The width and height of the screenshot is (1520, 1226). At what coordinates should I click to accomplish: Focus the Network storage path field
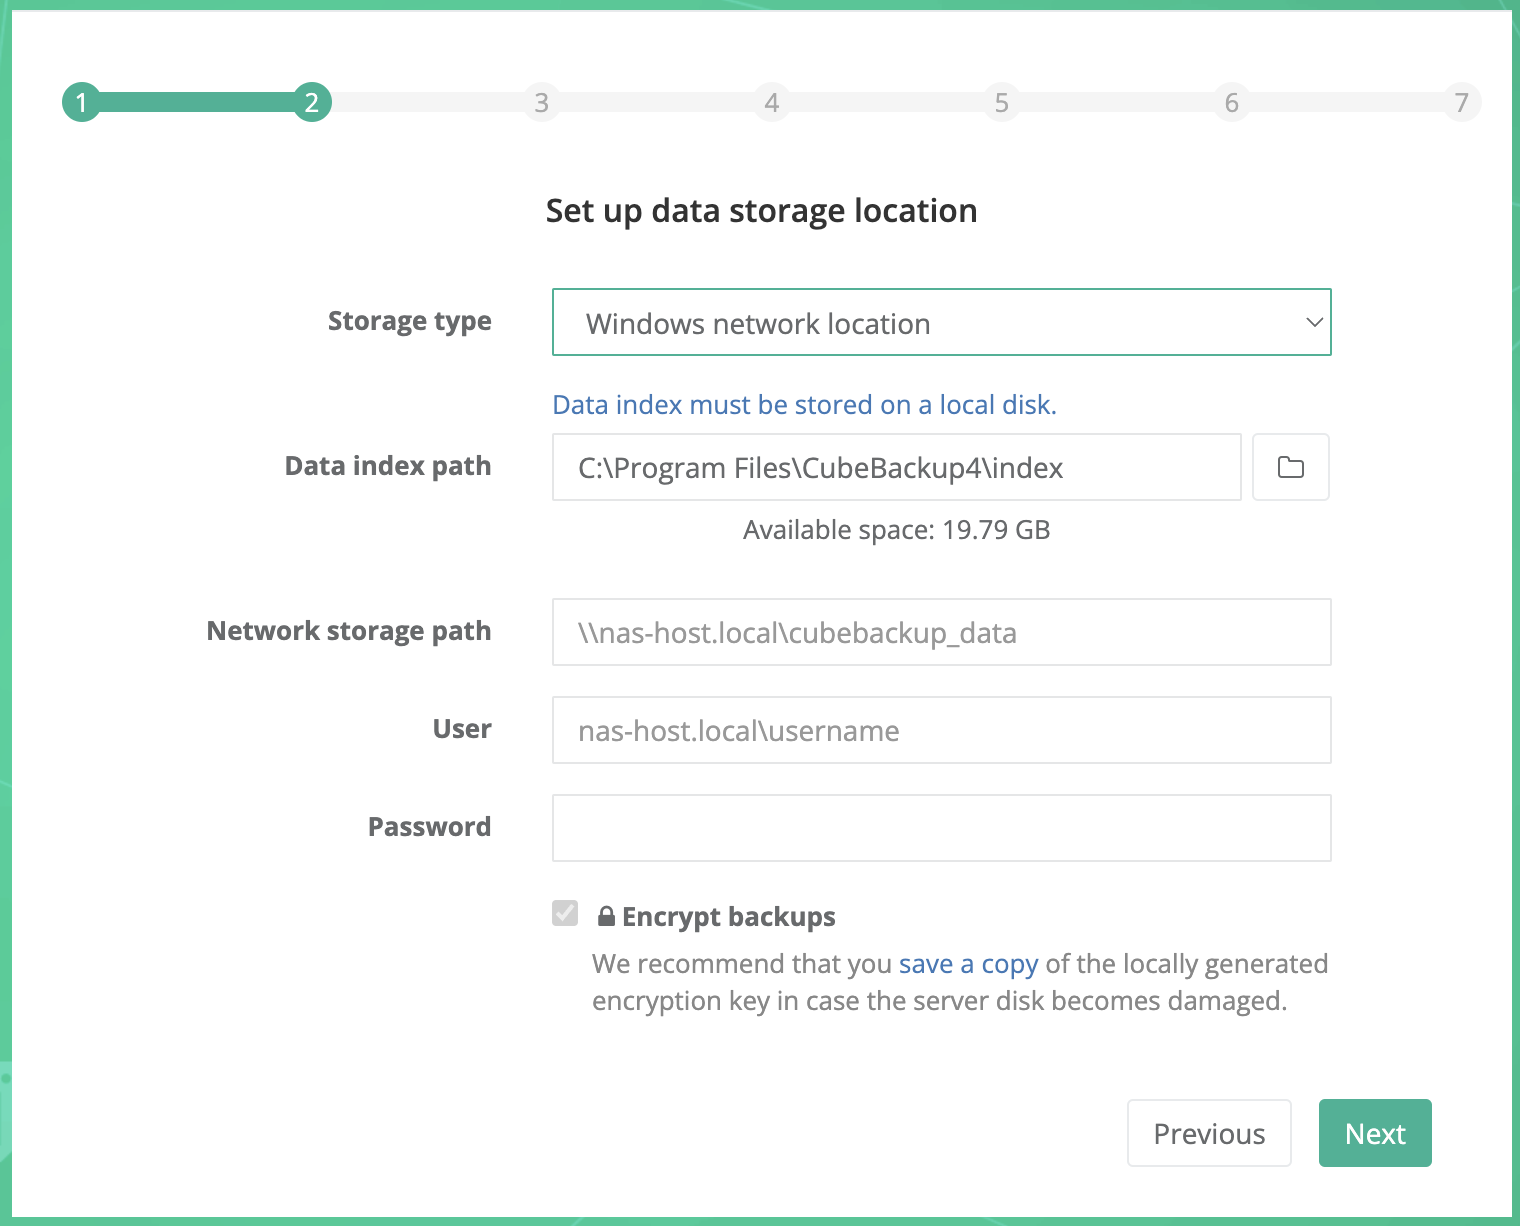tap(941, 632)
